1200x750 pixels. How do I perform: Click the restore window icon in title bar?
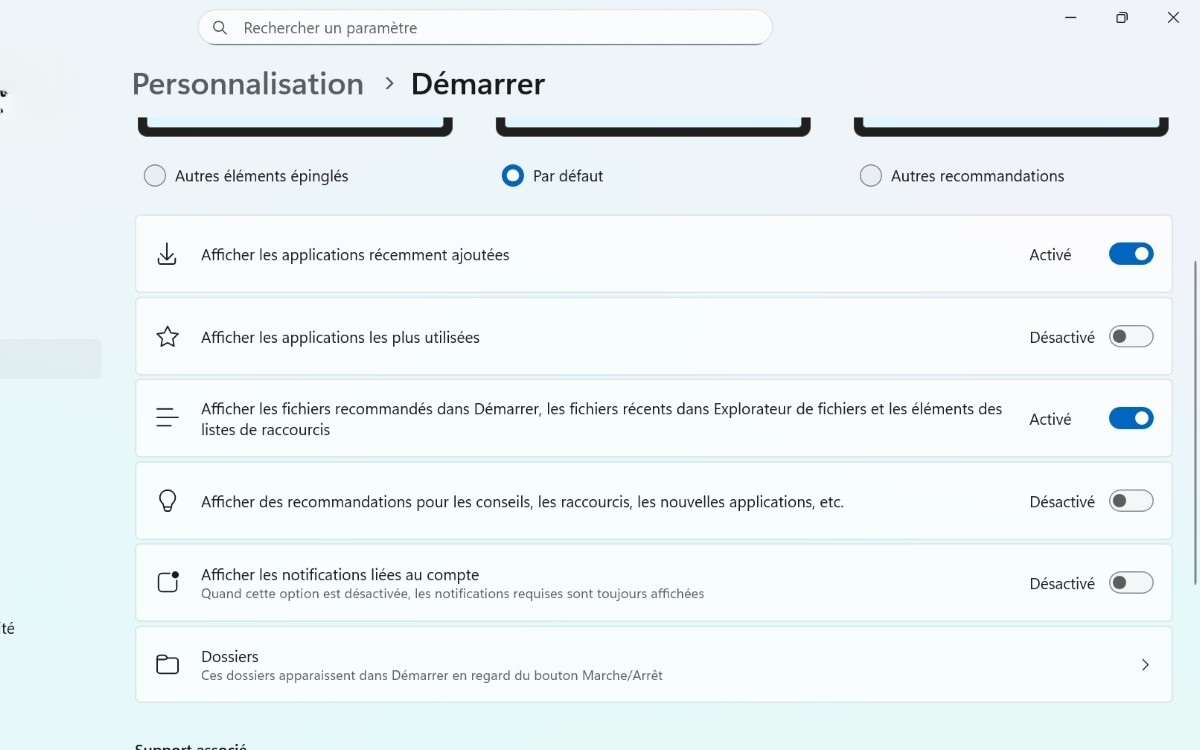1121,17
